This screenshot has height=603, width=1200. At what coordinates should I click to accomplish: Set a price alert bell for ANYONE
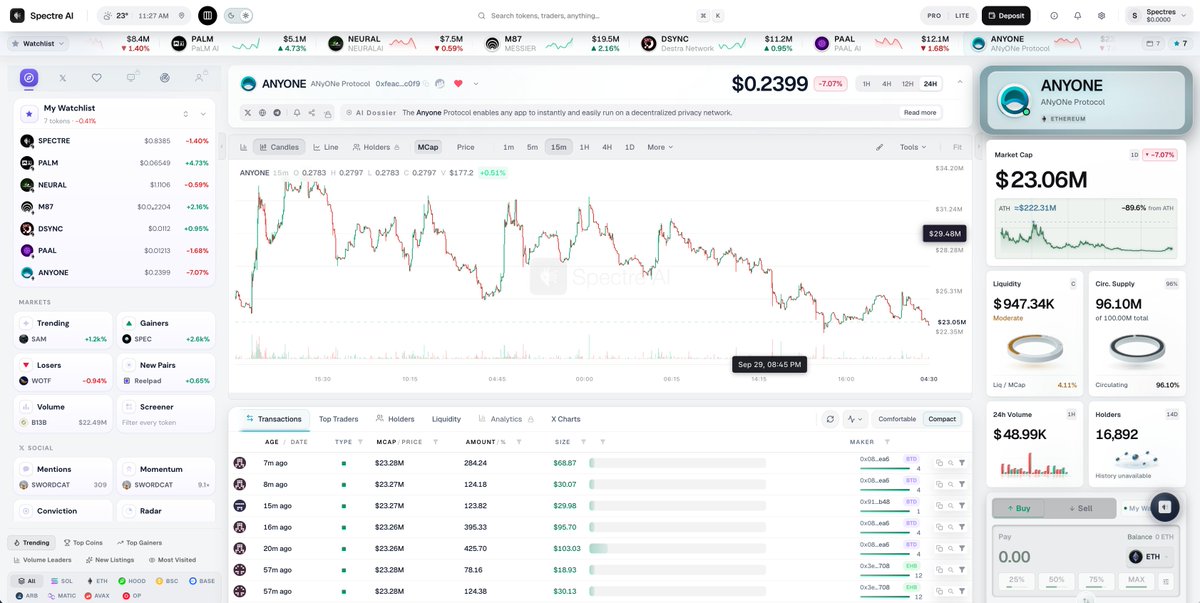pos(297,113)
